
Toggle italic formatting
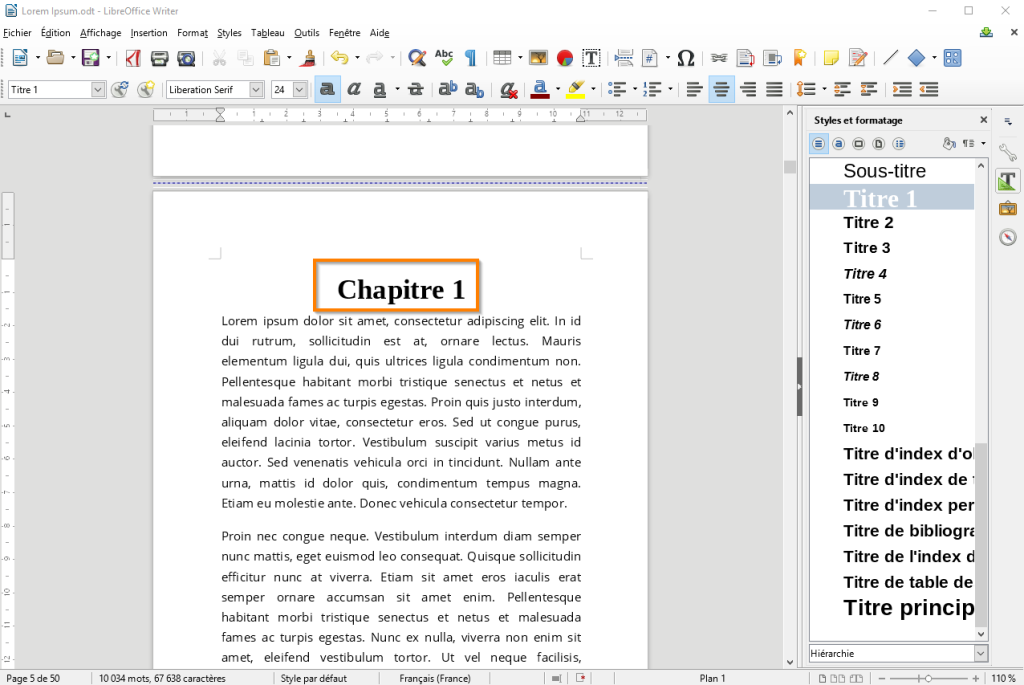coord(354,89)
